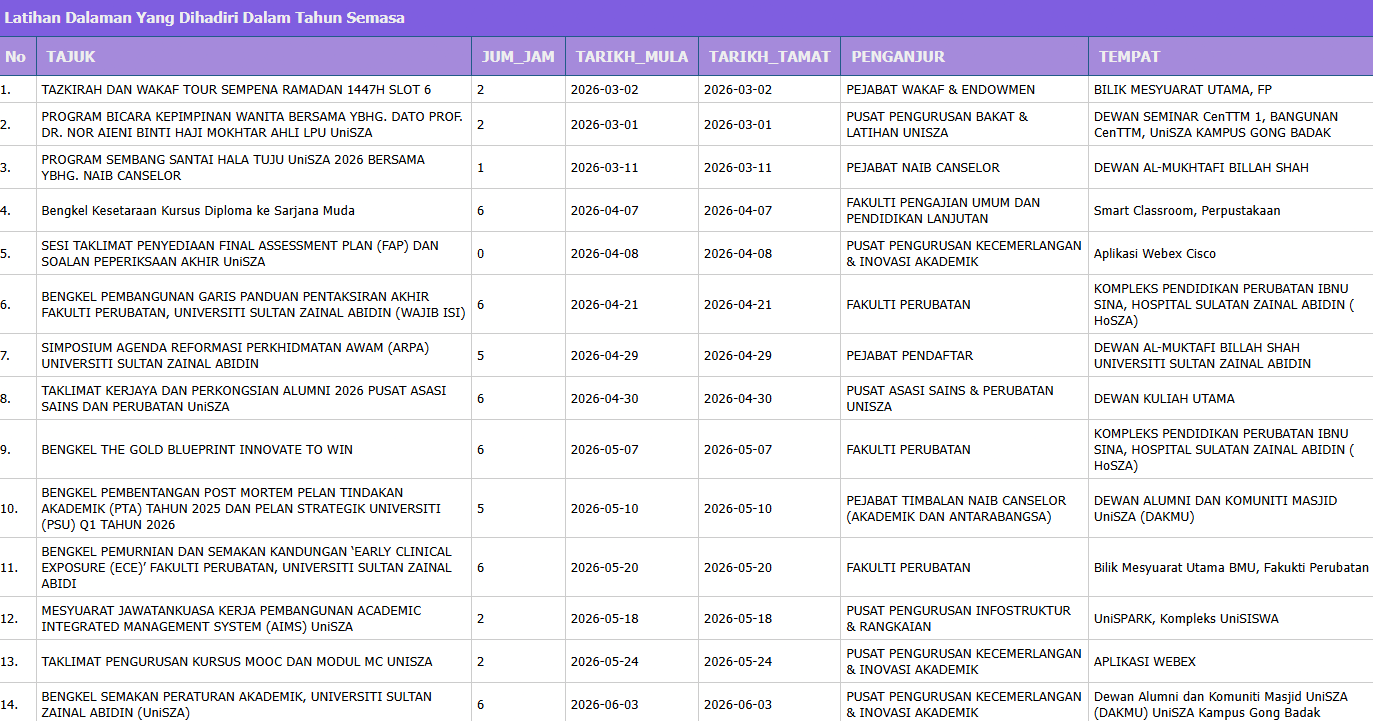This screenshot has height=721, width=1373.
Task: Click the TARIKH_MULA column header
Action: (x=632, y=56)
